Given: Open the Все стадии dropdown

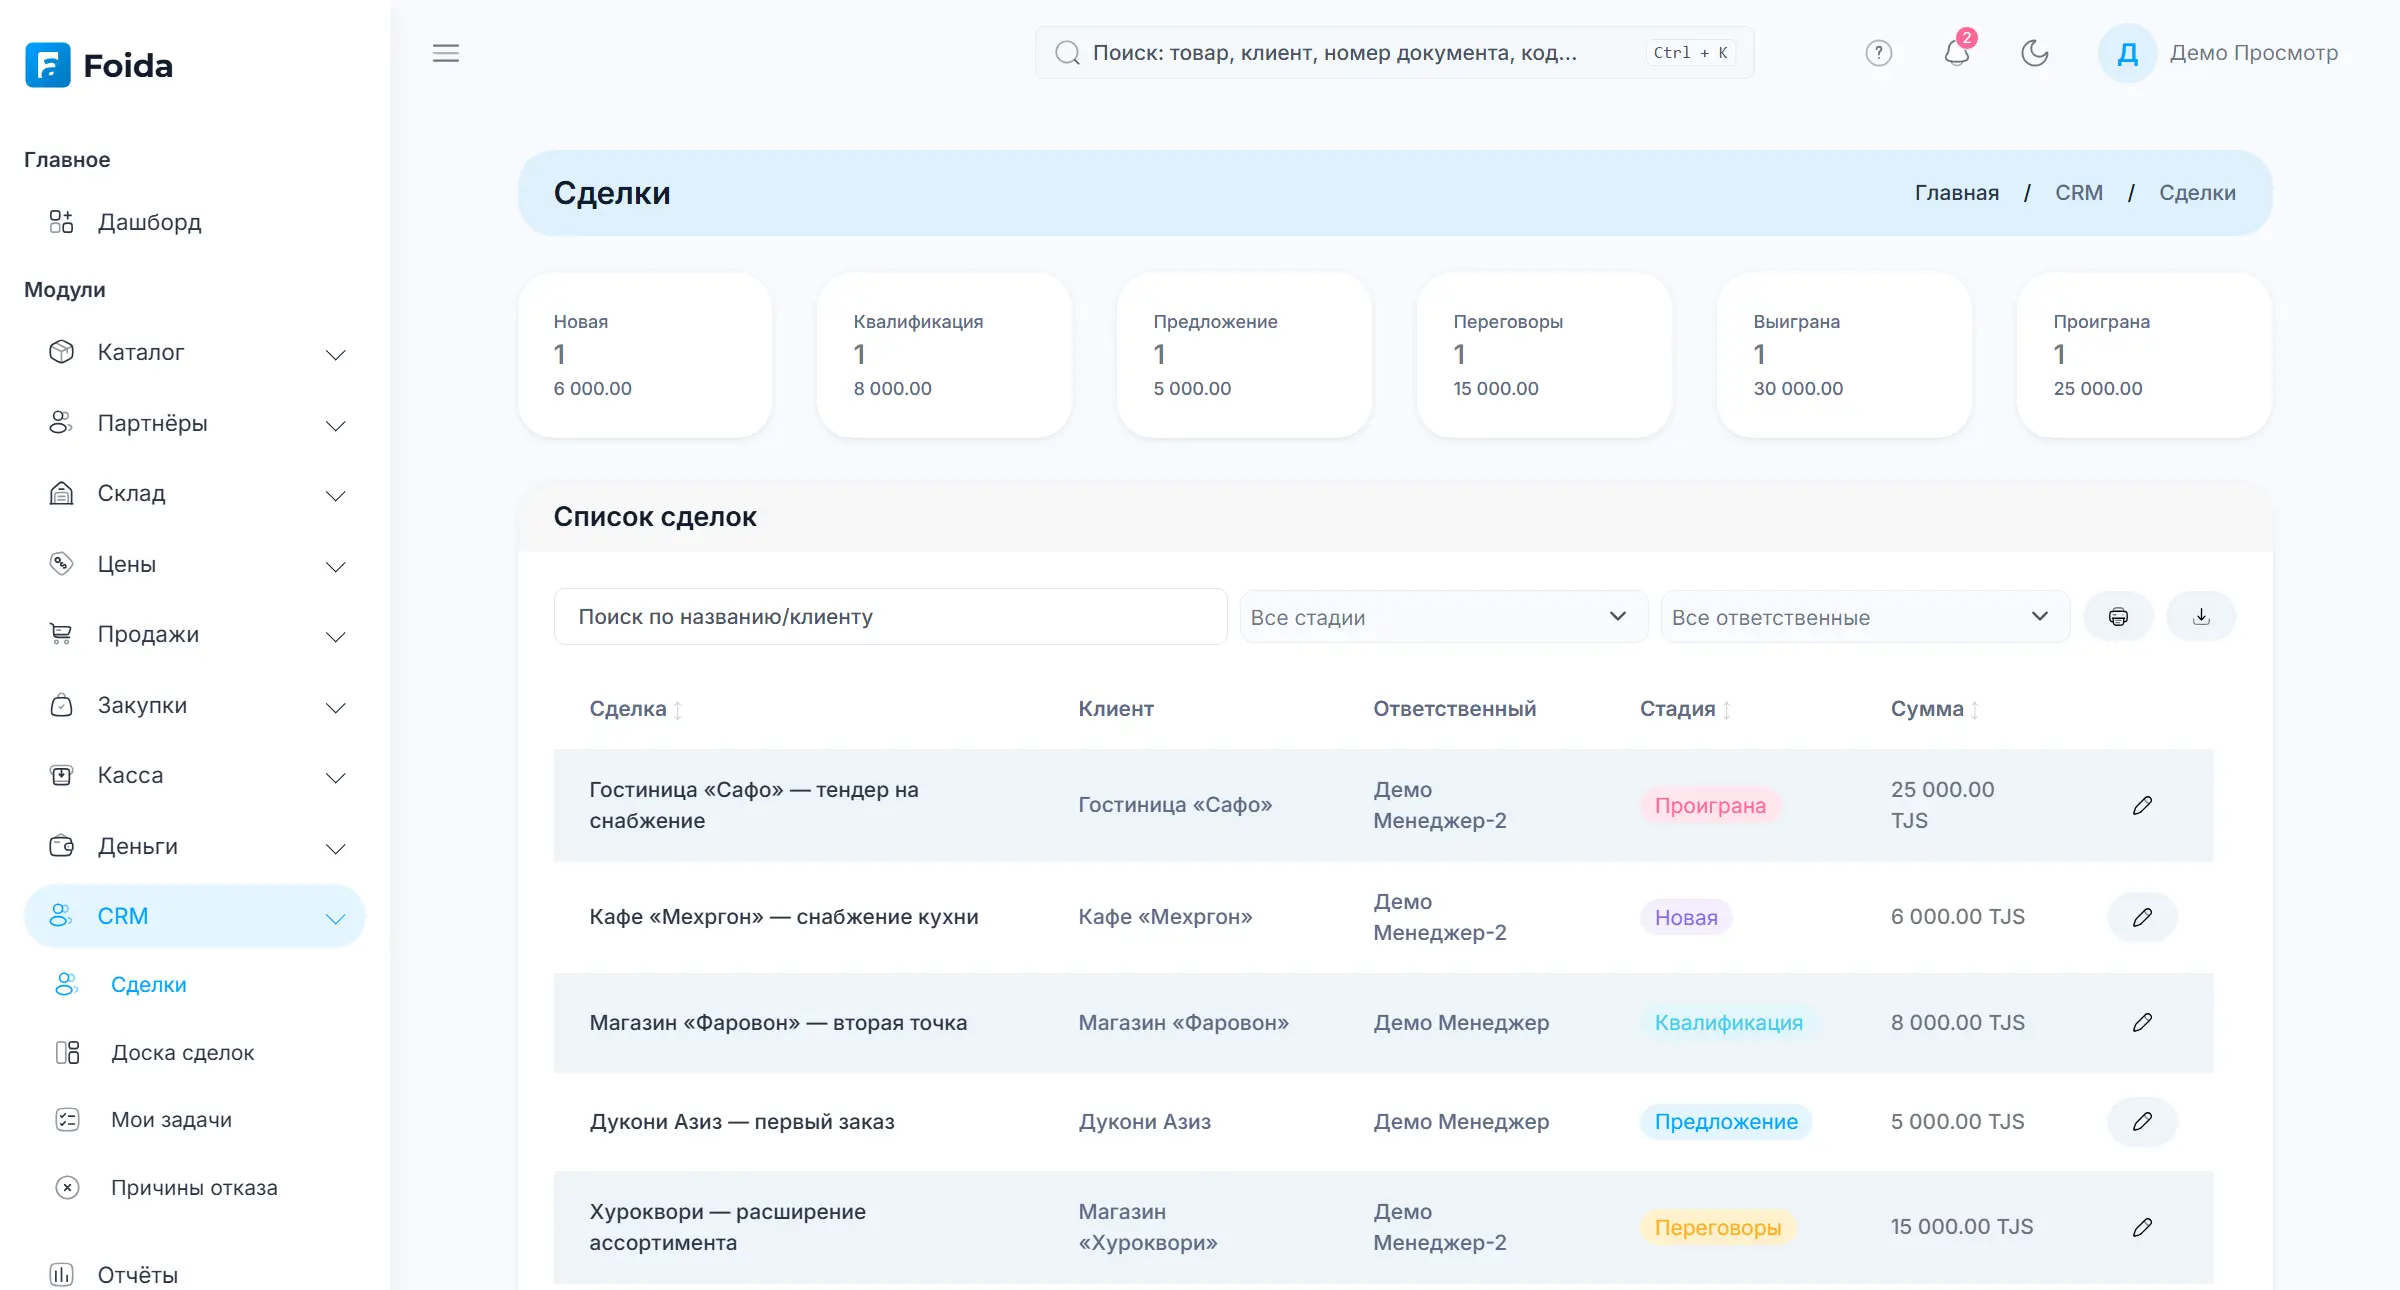Looking at the screenshot, I should (1443, 617).
